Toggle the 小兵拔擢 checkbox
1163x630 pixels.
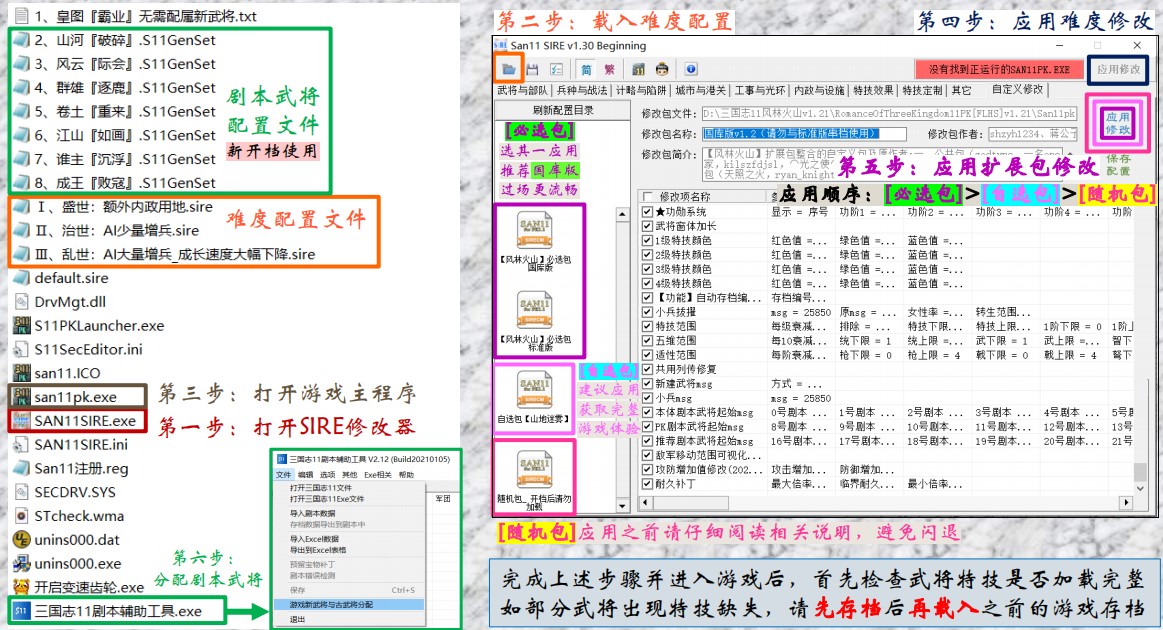point(648,312)
